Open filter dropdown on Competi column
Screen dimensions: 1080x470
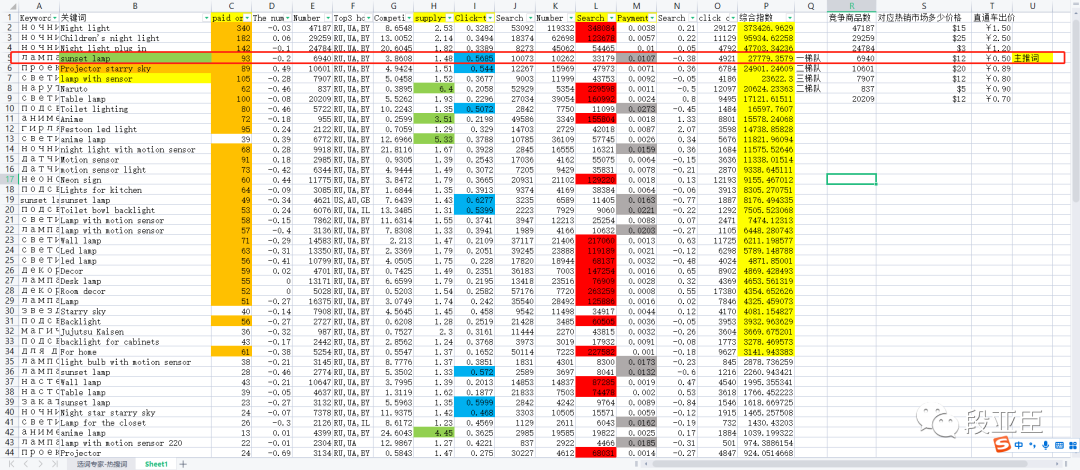pyautogui.click(x=409, y=17)
